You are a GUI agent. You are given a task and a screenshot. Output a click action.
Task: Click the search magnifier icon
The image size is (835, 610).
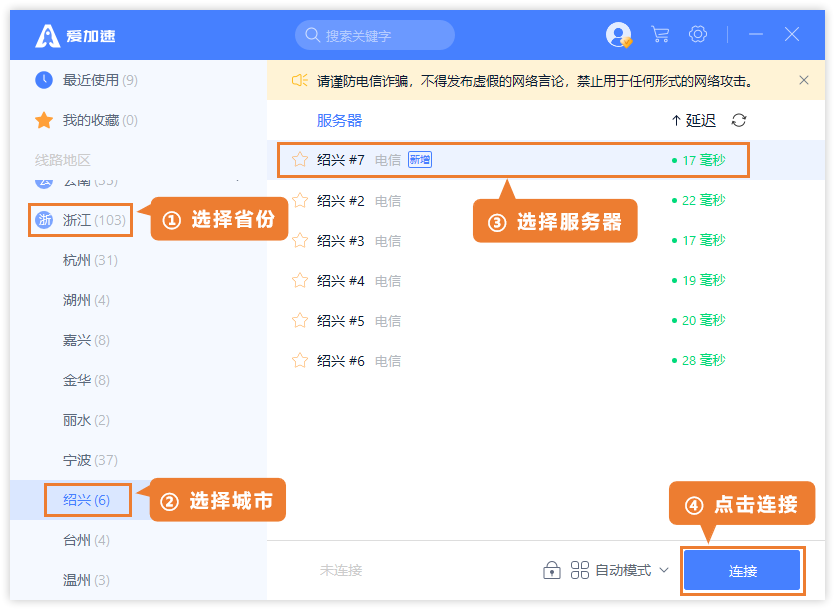click(x=312, y=35)
